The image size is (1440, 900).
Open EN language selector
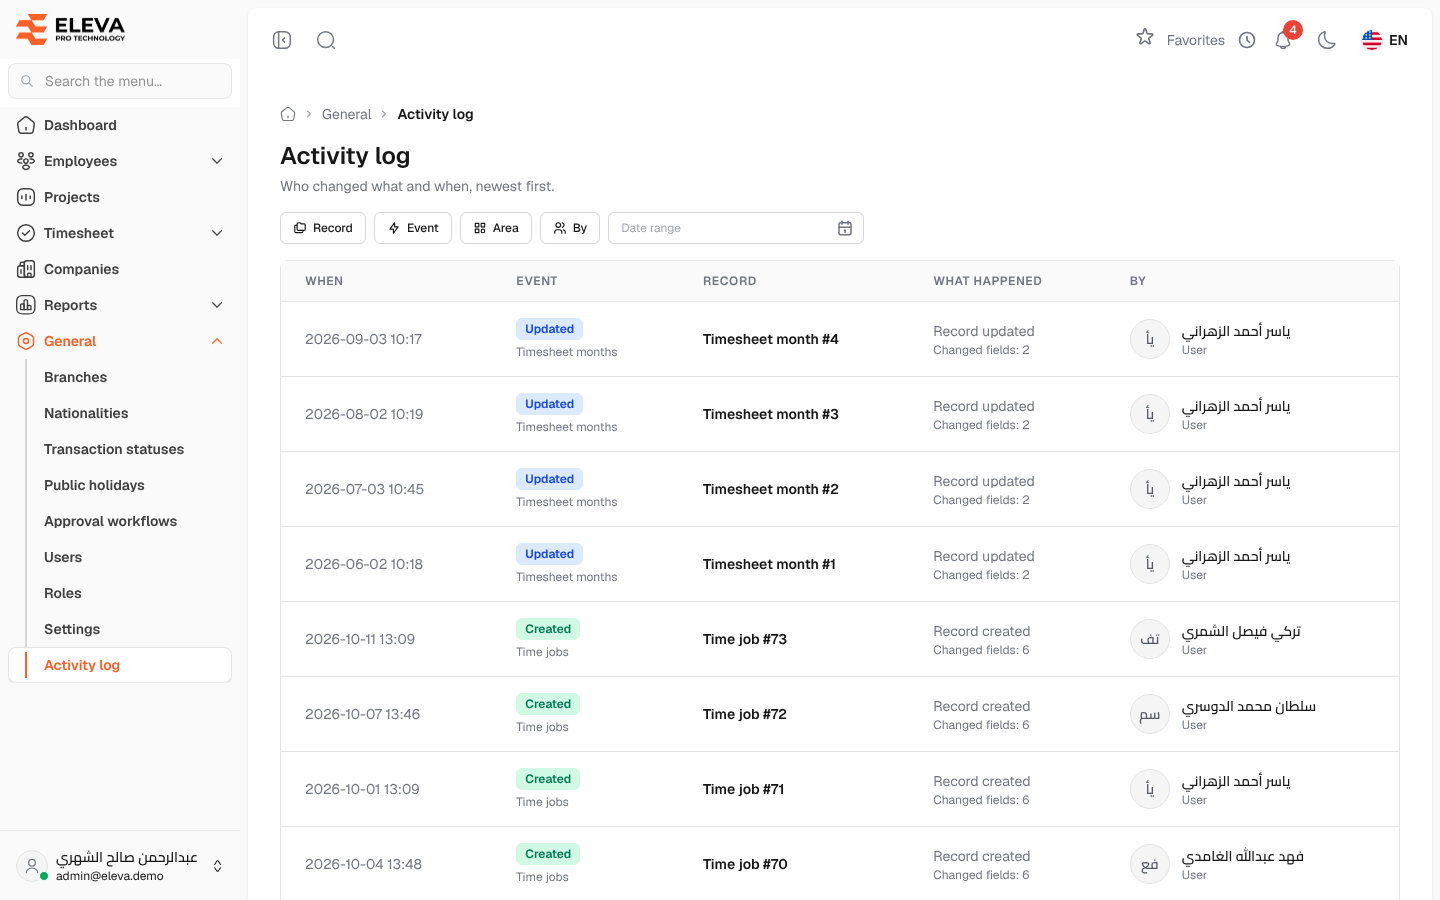[1385, 40]
